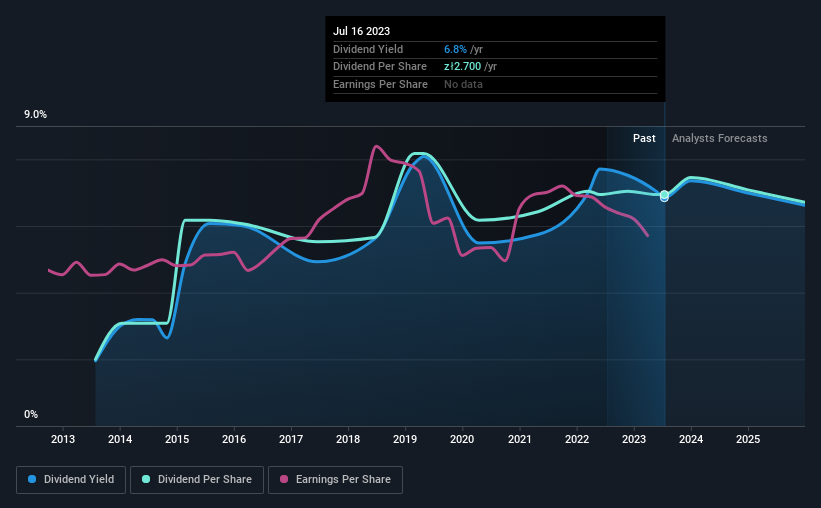Click the 2024 x-axis label
The image size is (821, 508).
click(x=691, y=439)
